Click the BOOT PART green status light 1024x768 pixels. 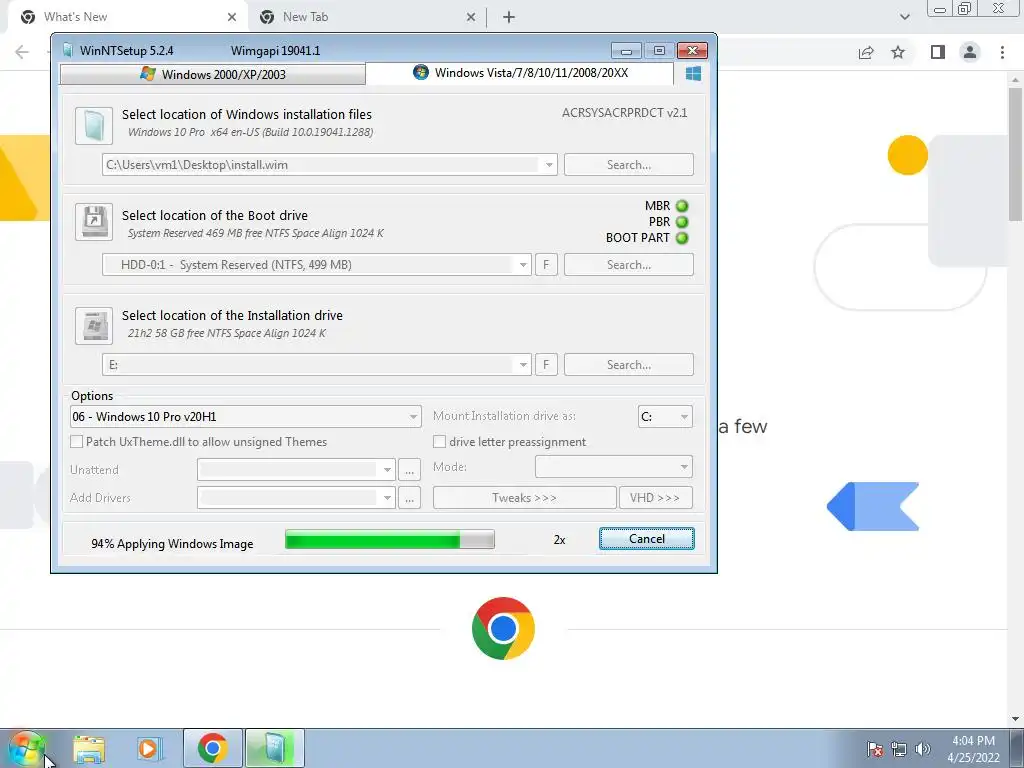[x=682, y=238]
